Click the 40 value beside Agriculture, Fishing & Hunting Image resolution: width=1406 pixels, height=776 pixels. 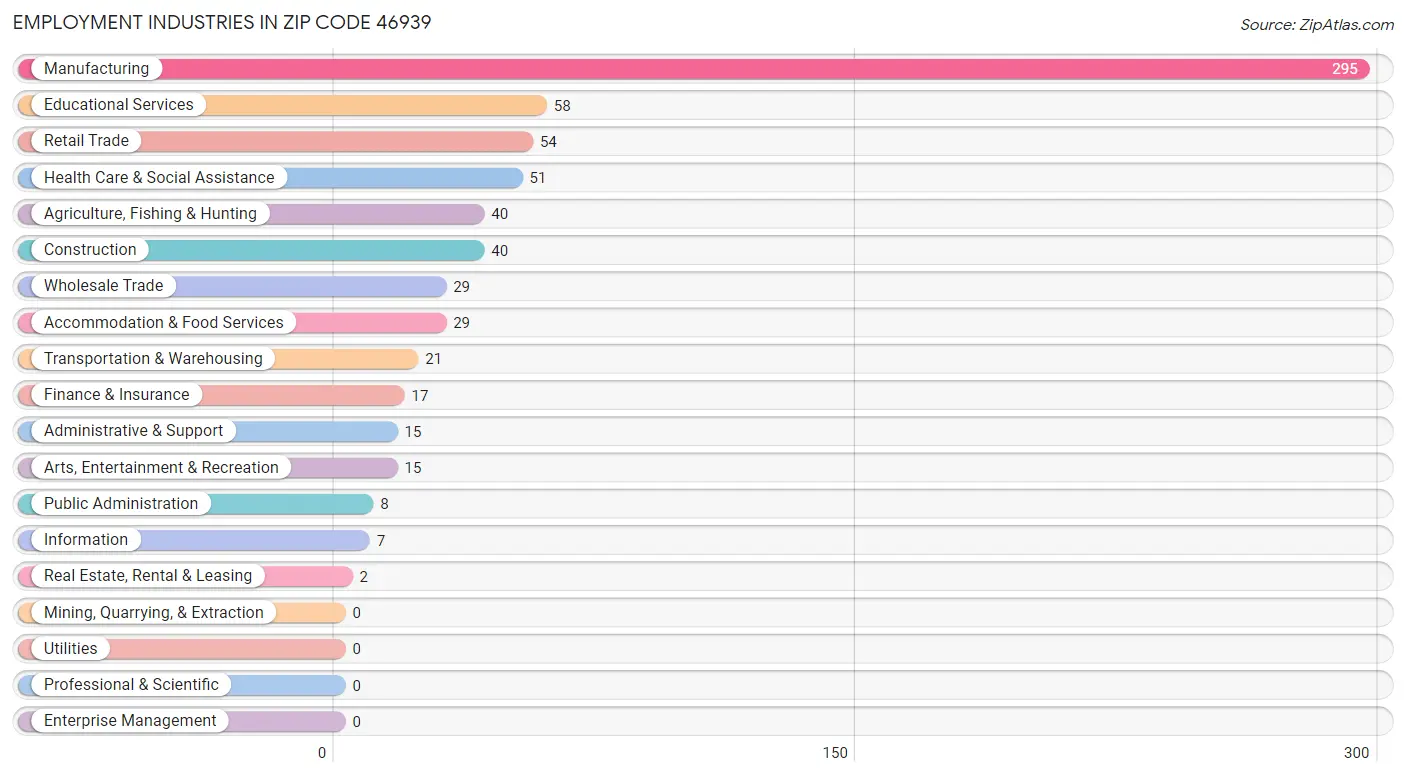500,214
